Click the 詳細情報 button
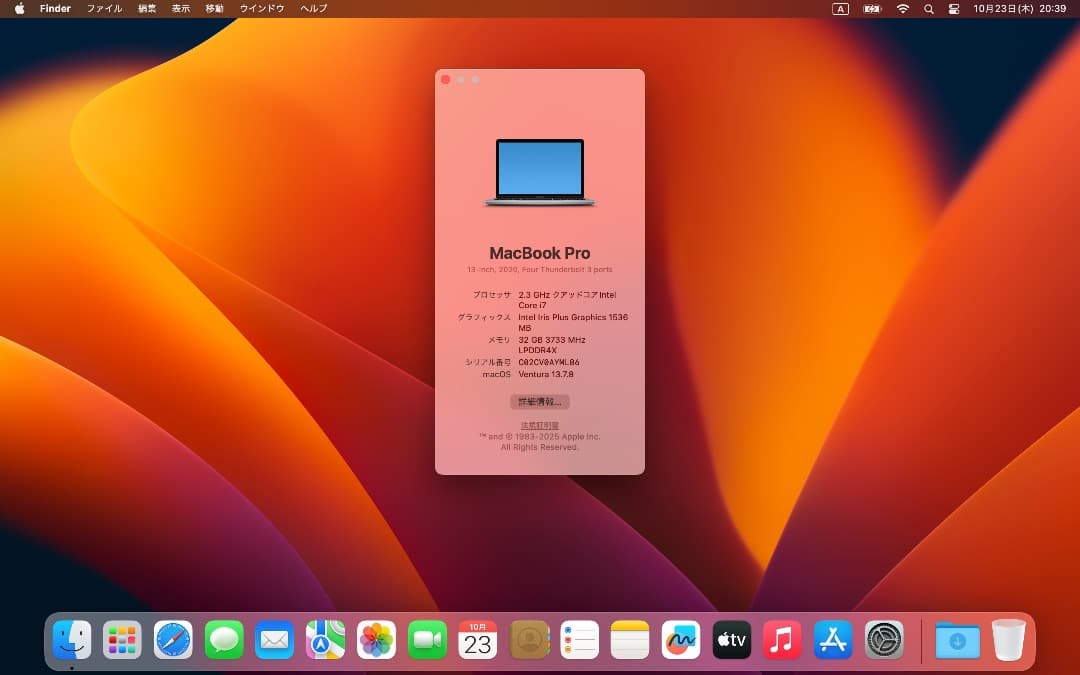 tap(540, 401)
